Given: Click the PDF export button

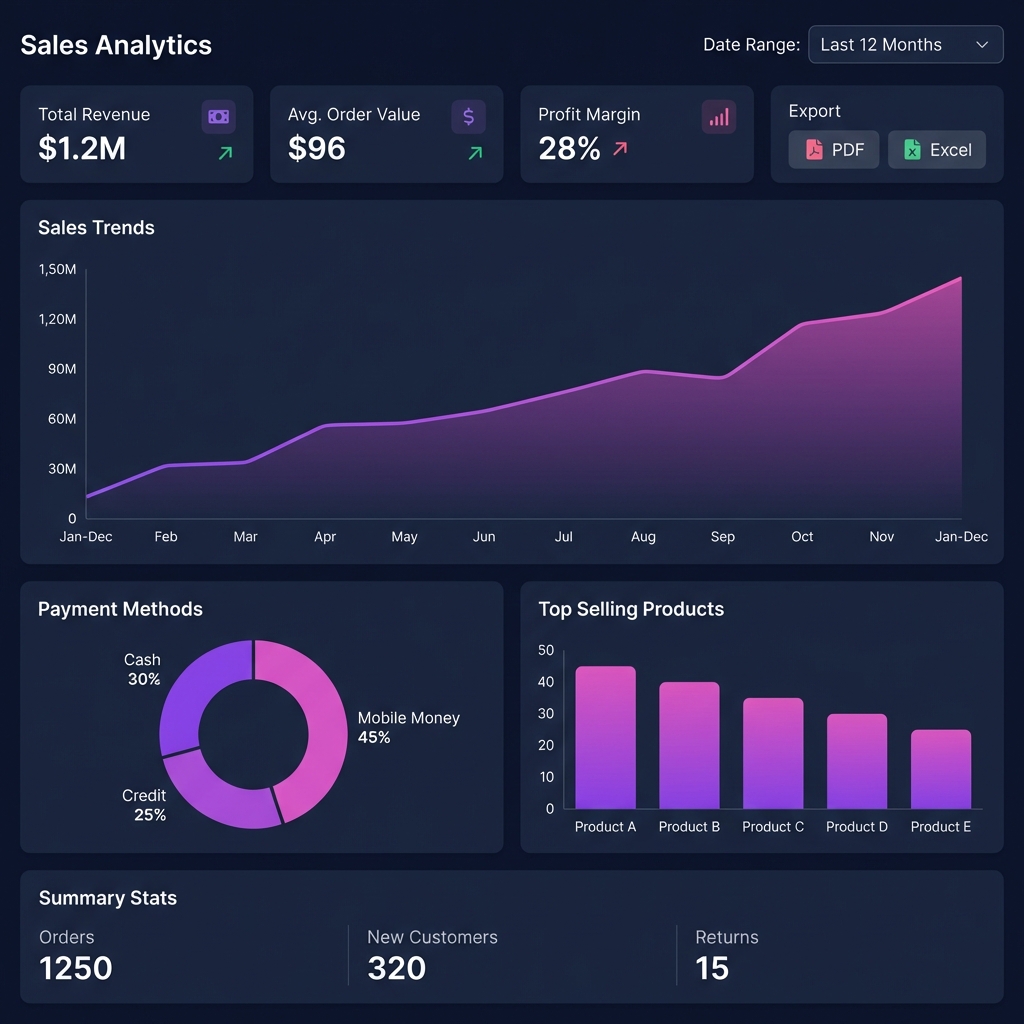Looking at the screenshot, I should coord(834,150).
